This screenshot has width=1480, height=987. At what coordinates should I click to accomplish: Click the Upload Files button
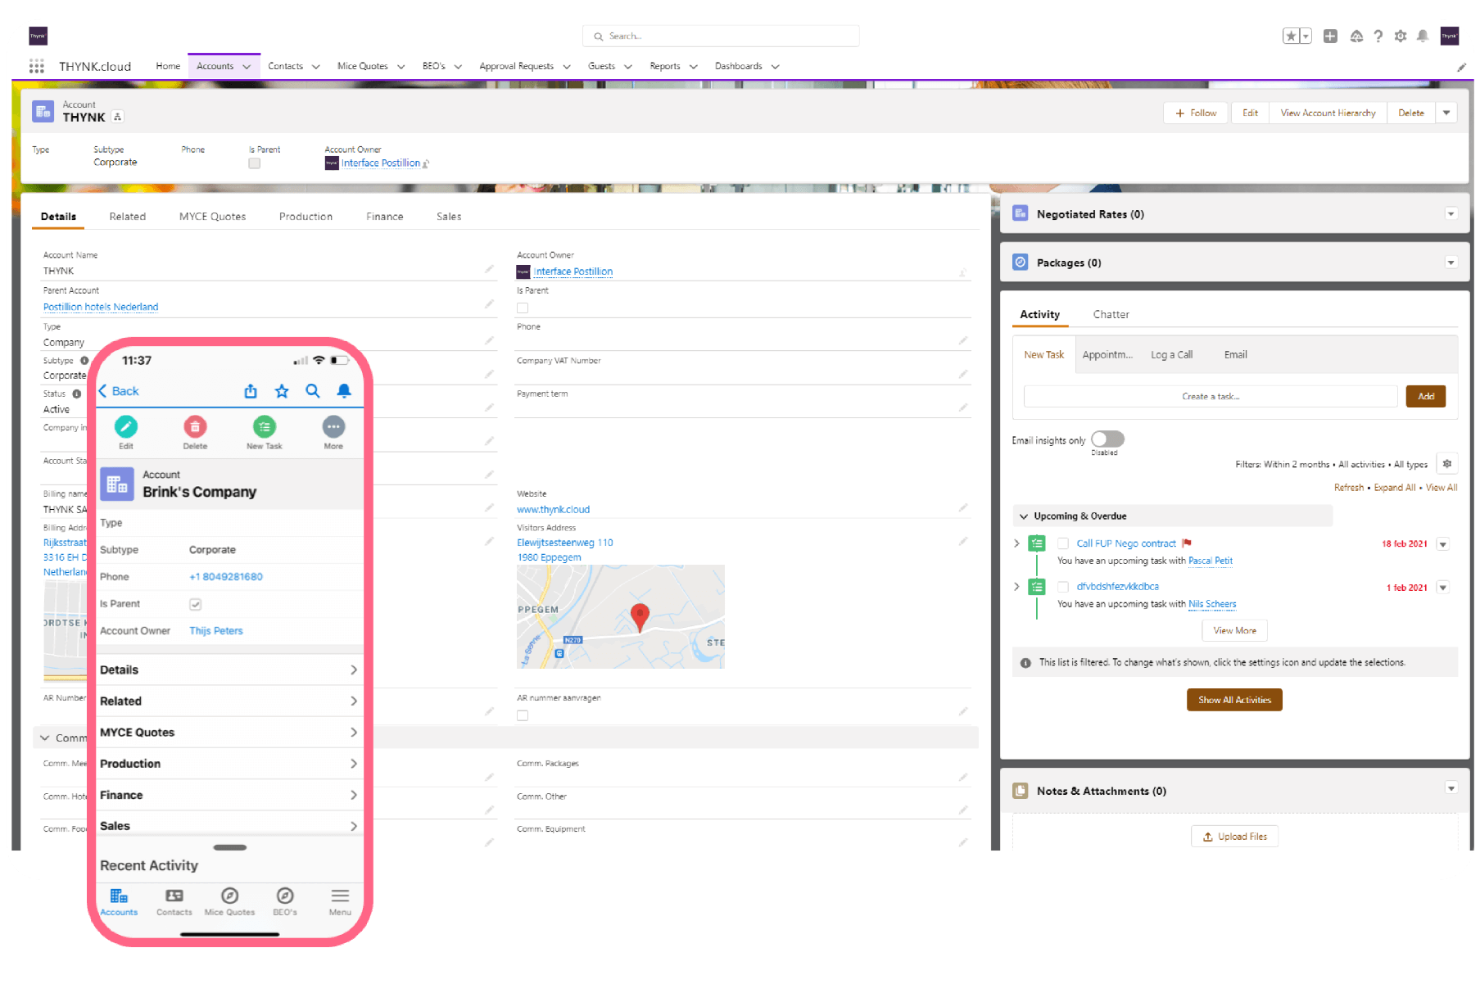point(1234,837)
